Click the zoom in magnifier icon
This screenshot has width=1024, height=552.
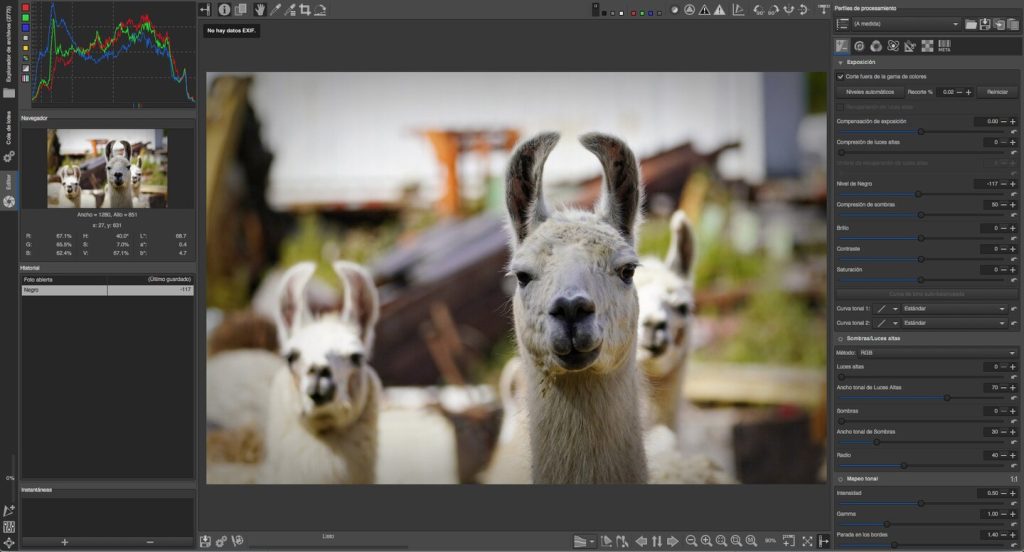(706, 541)
